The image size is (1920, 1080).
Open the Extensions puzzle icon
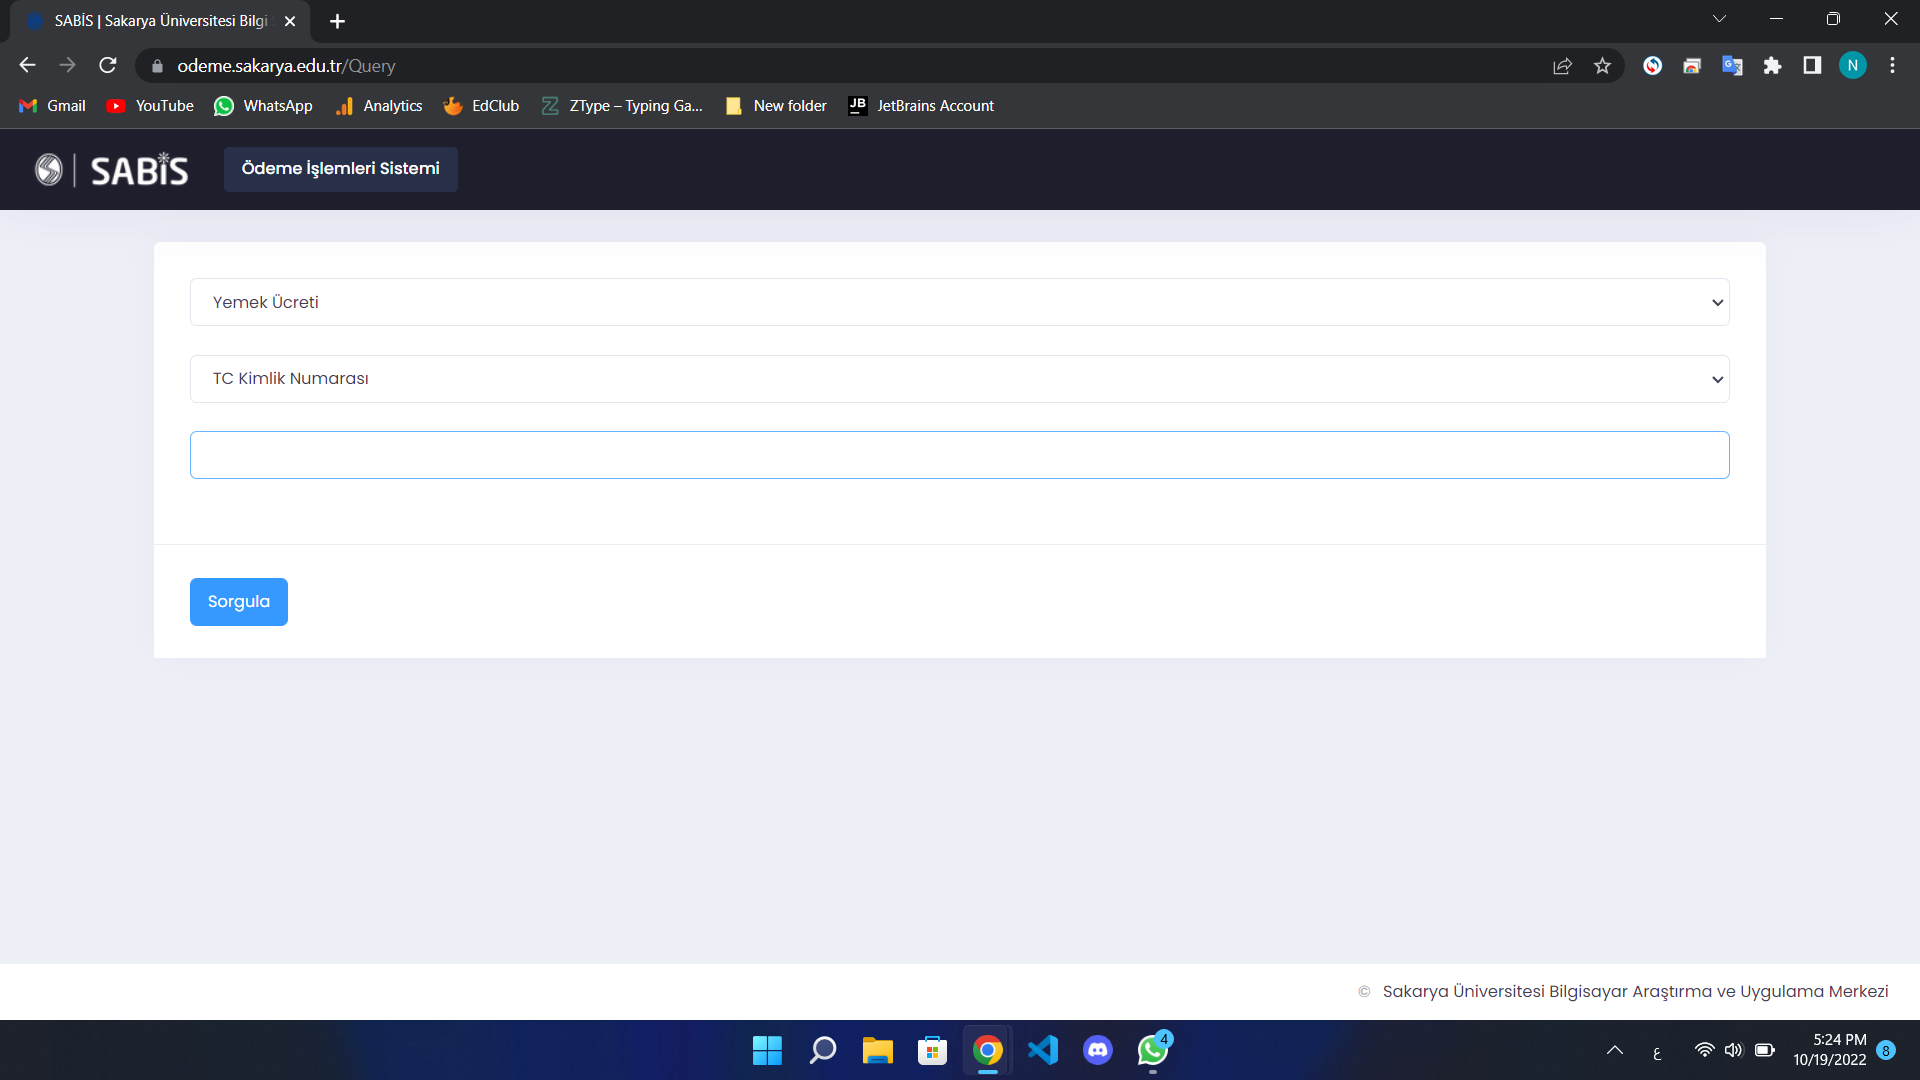(1772, 66)
